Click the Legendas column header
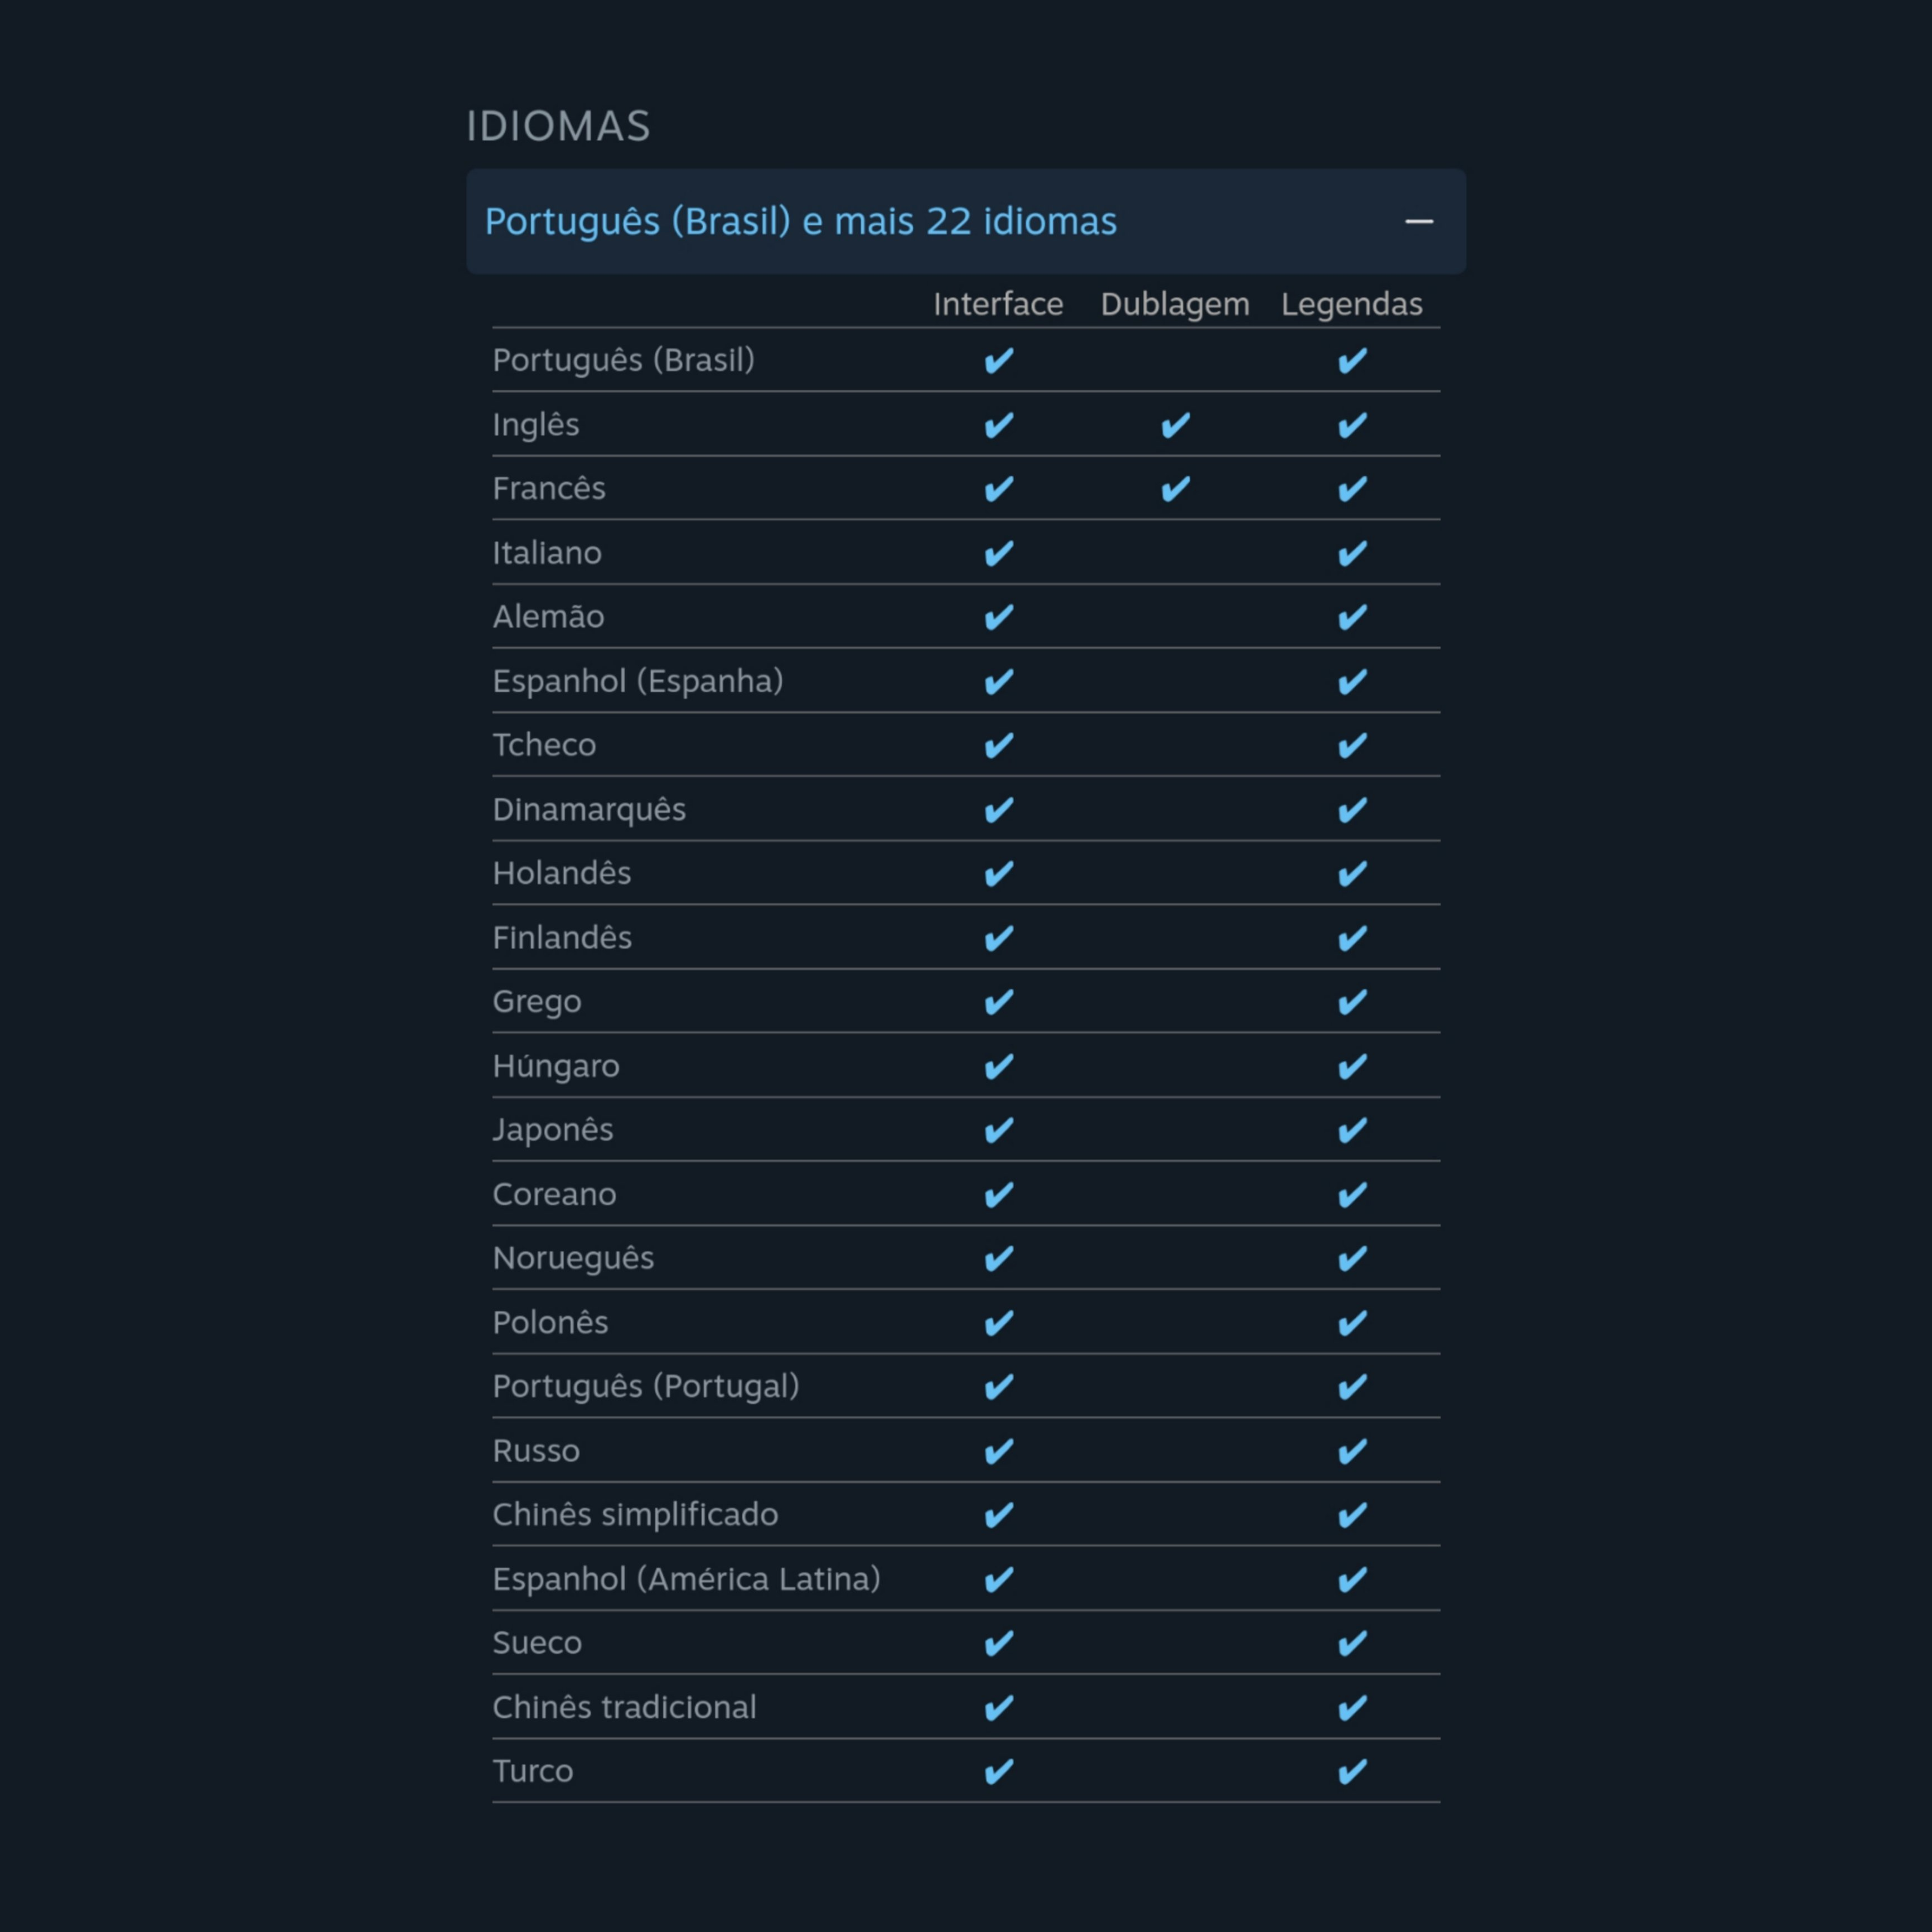This screenshot has height=1932, width=1932. pyautogui.click(x=1351, y=304)
